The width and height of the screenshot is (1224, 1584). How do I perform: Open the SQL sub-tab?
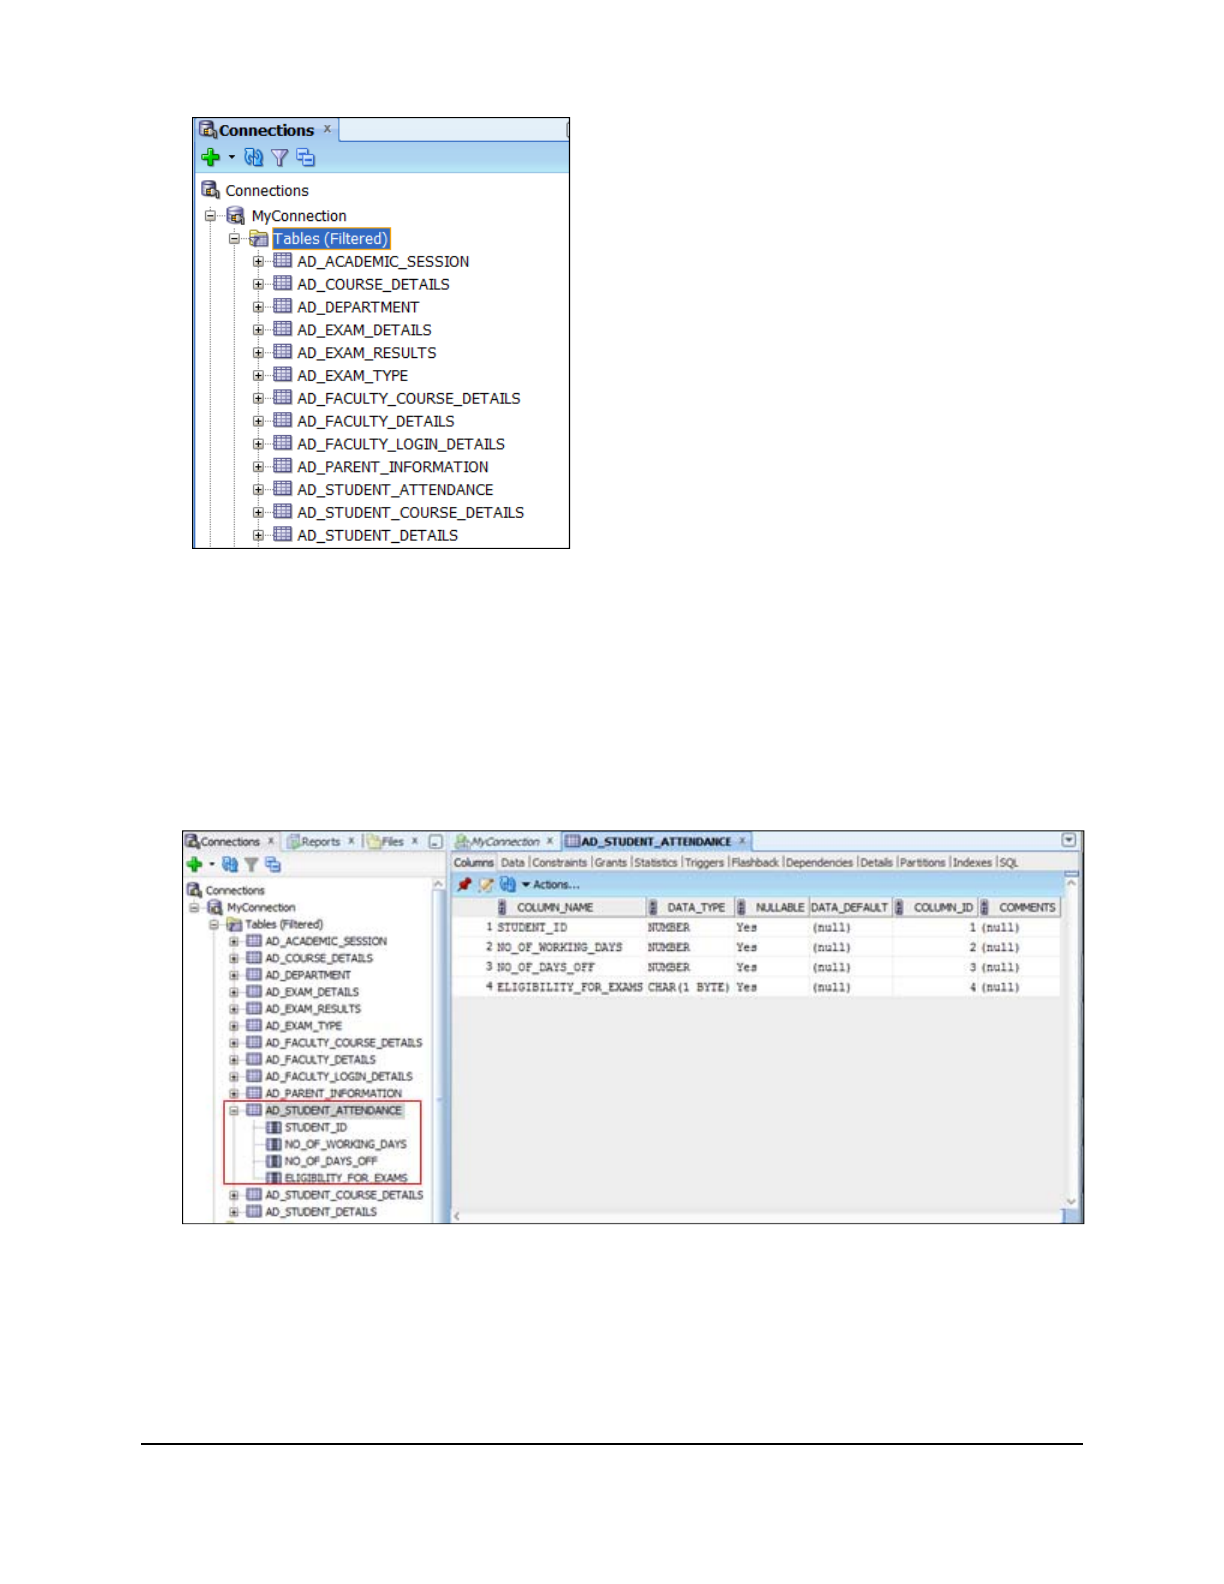tap(1009, 863)
